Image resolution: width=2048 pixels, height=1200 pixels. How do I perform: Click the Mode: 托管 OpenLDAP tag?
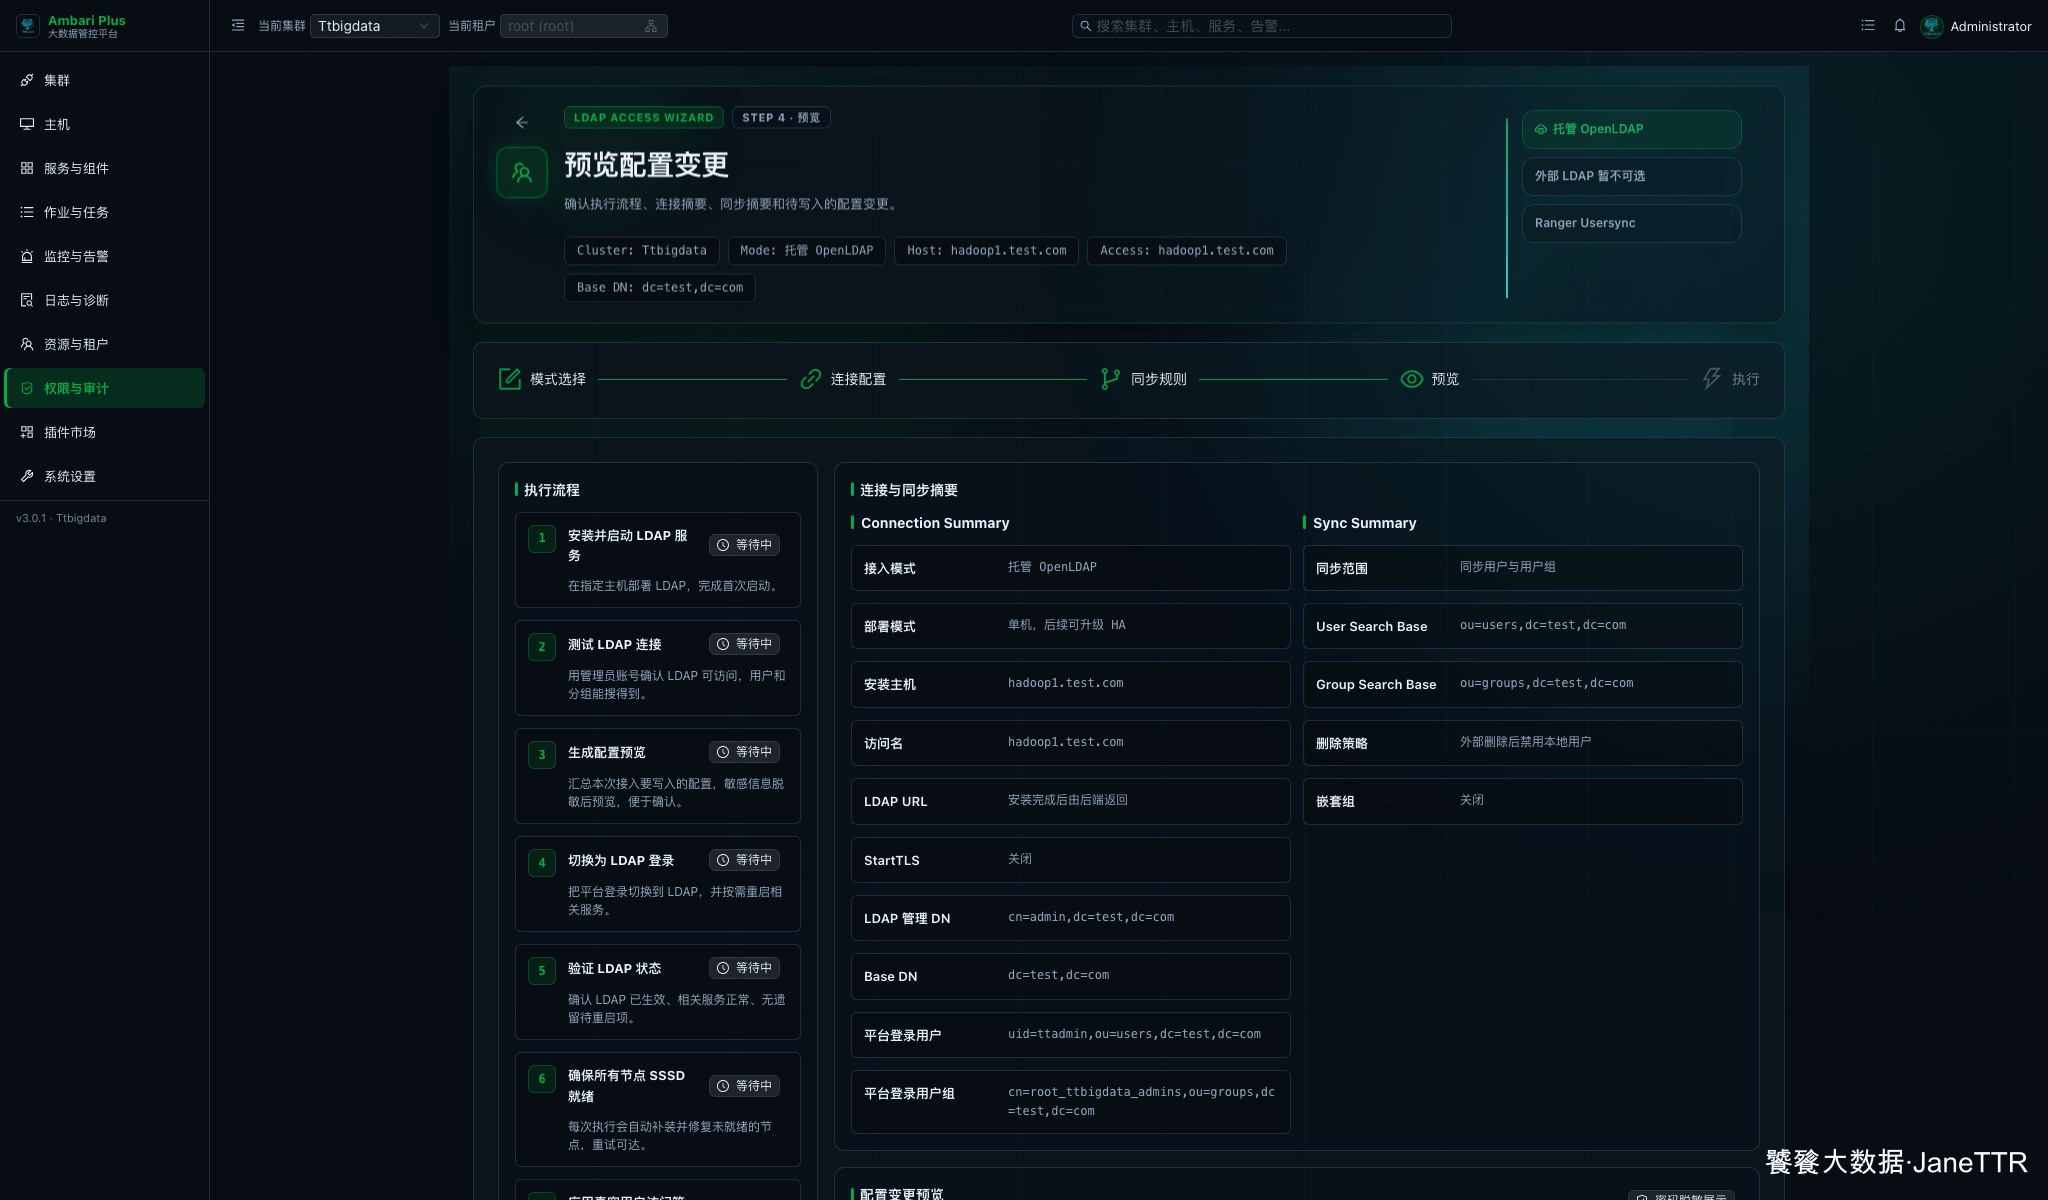[x=807, y=251]
